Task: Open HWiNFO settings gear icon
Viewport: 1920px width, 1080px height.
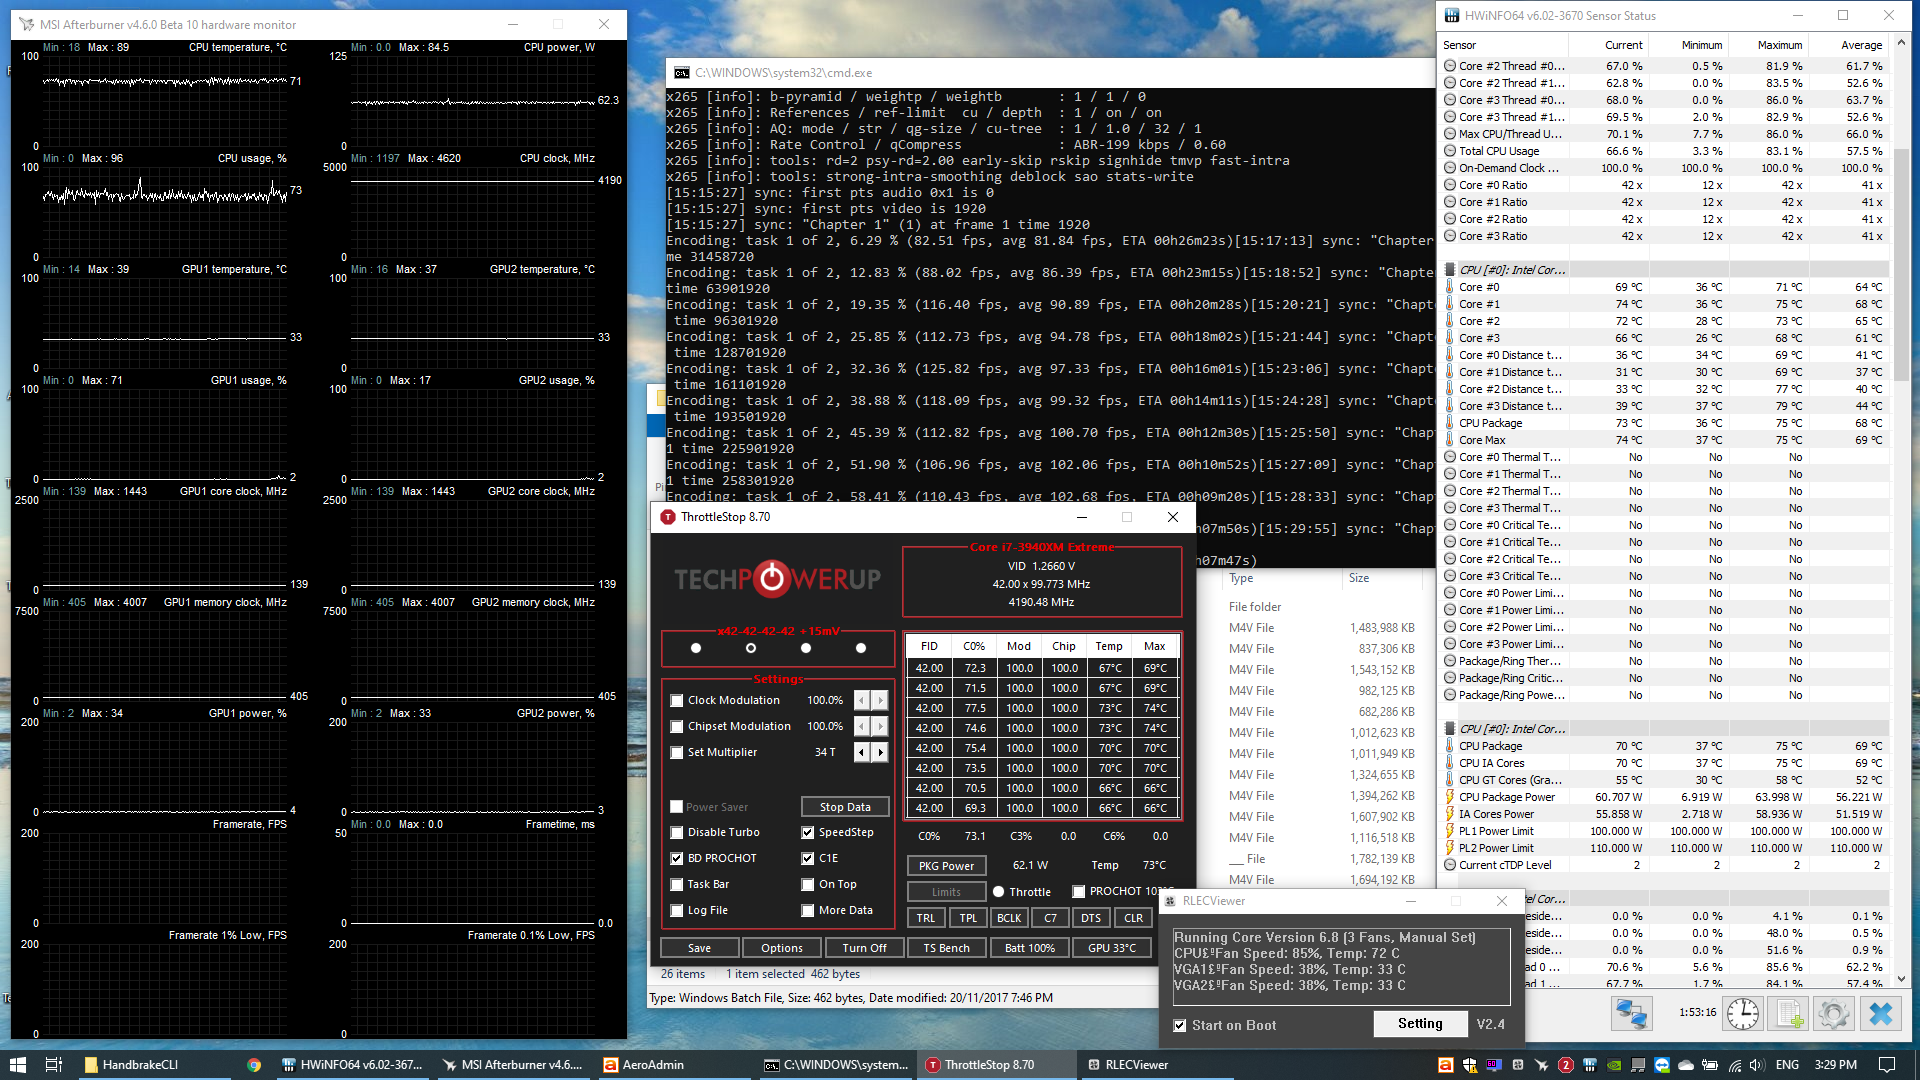Action: tap(1834, 1014)
